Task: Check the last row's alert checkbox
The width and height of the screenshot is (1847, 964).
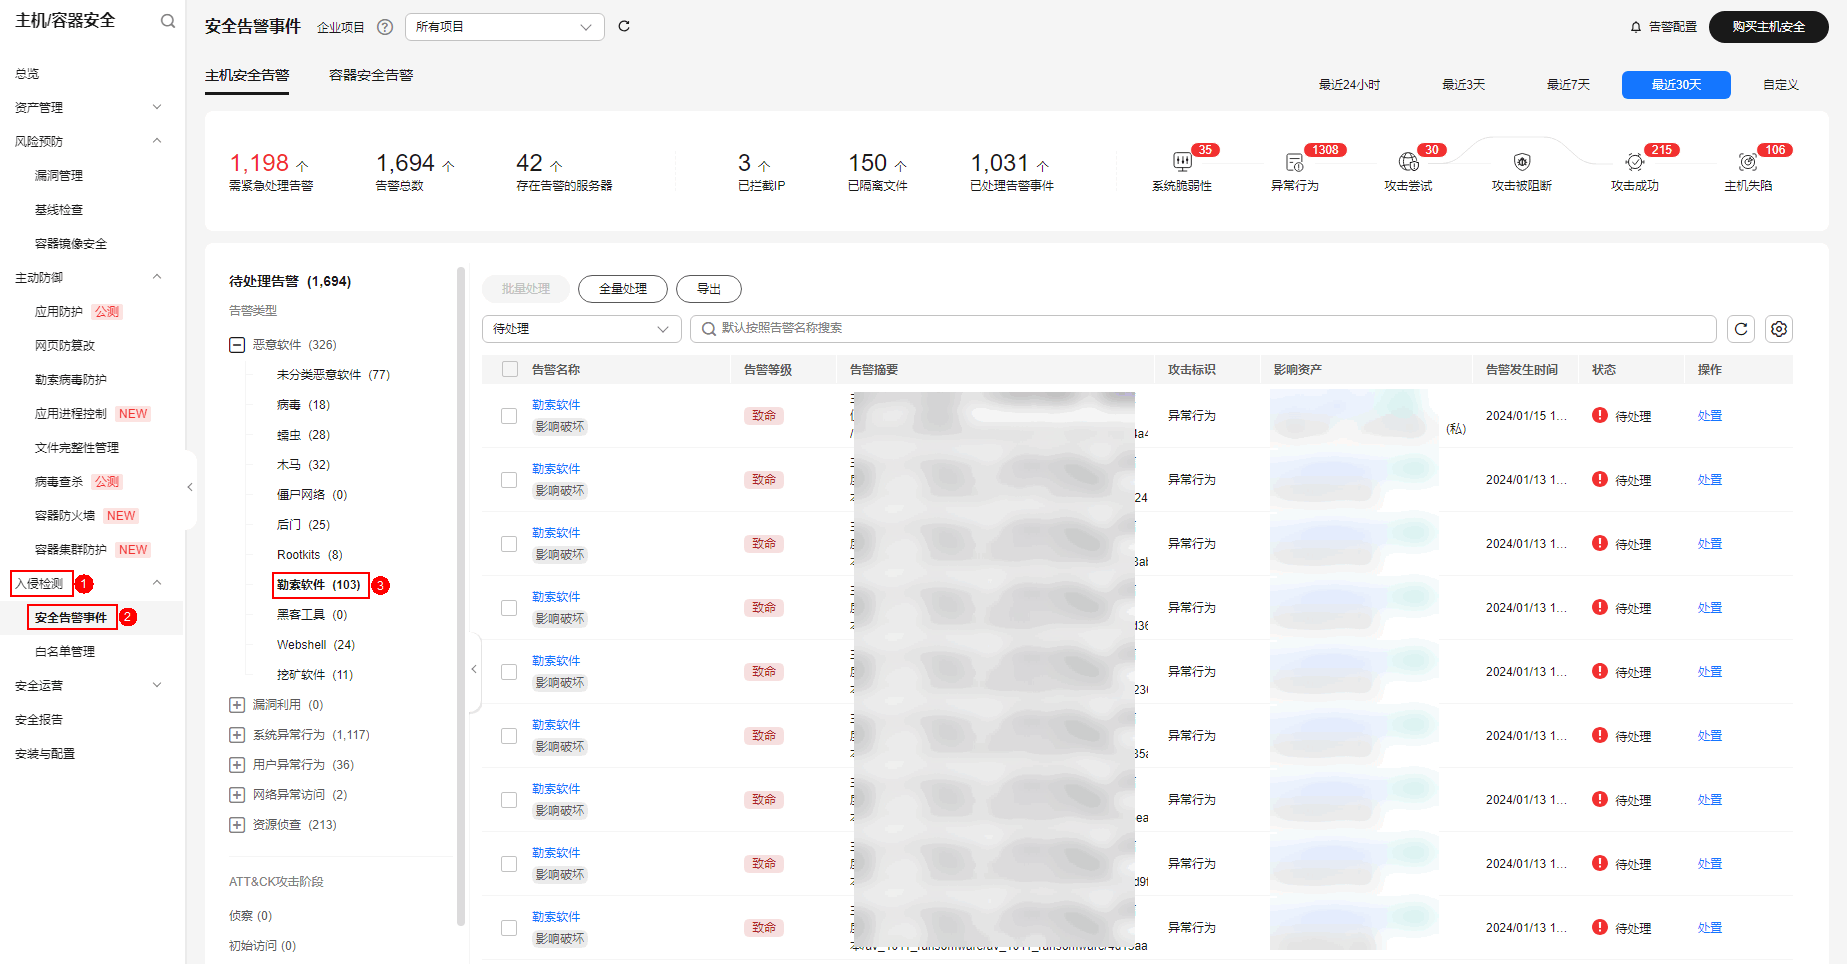Action: click(x=509, y=927)
